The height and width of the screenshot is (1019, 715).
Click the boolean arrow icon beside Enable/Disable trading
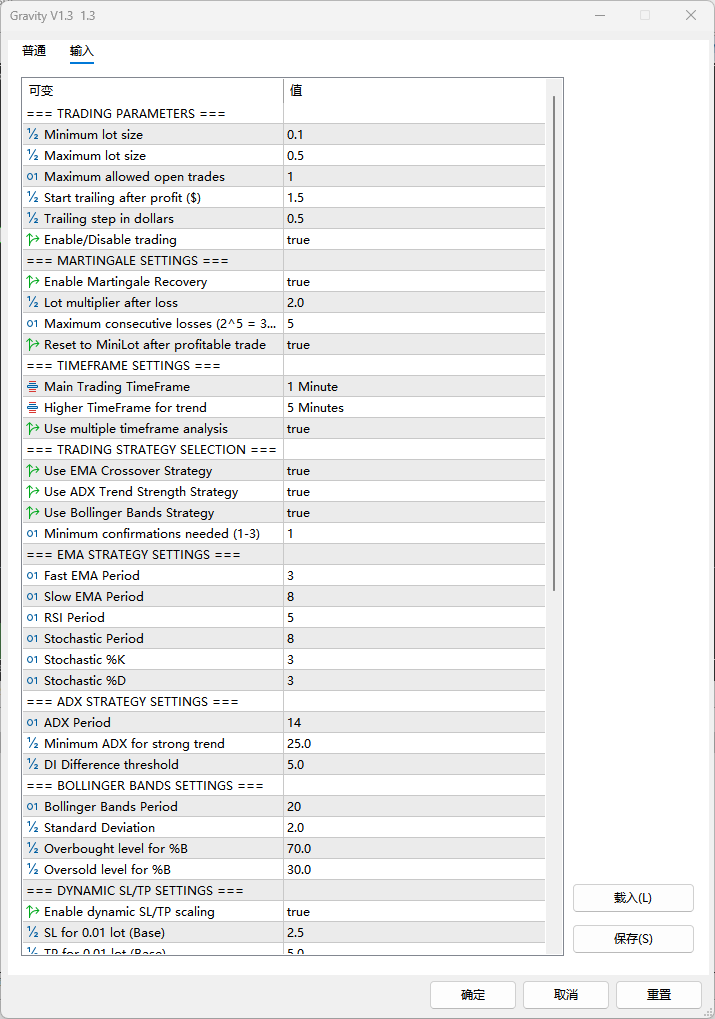pyautogui.click(x=32, y=240)
